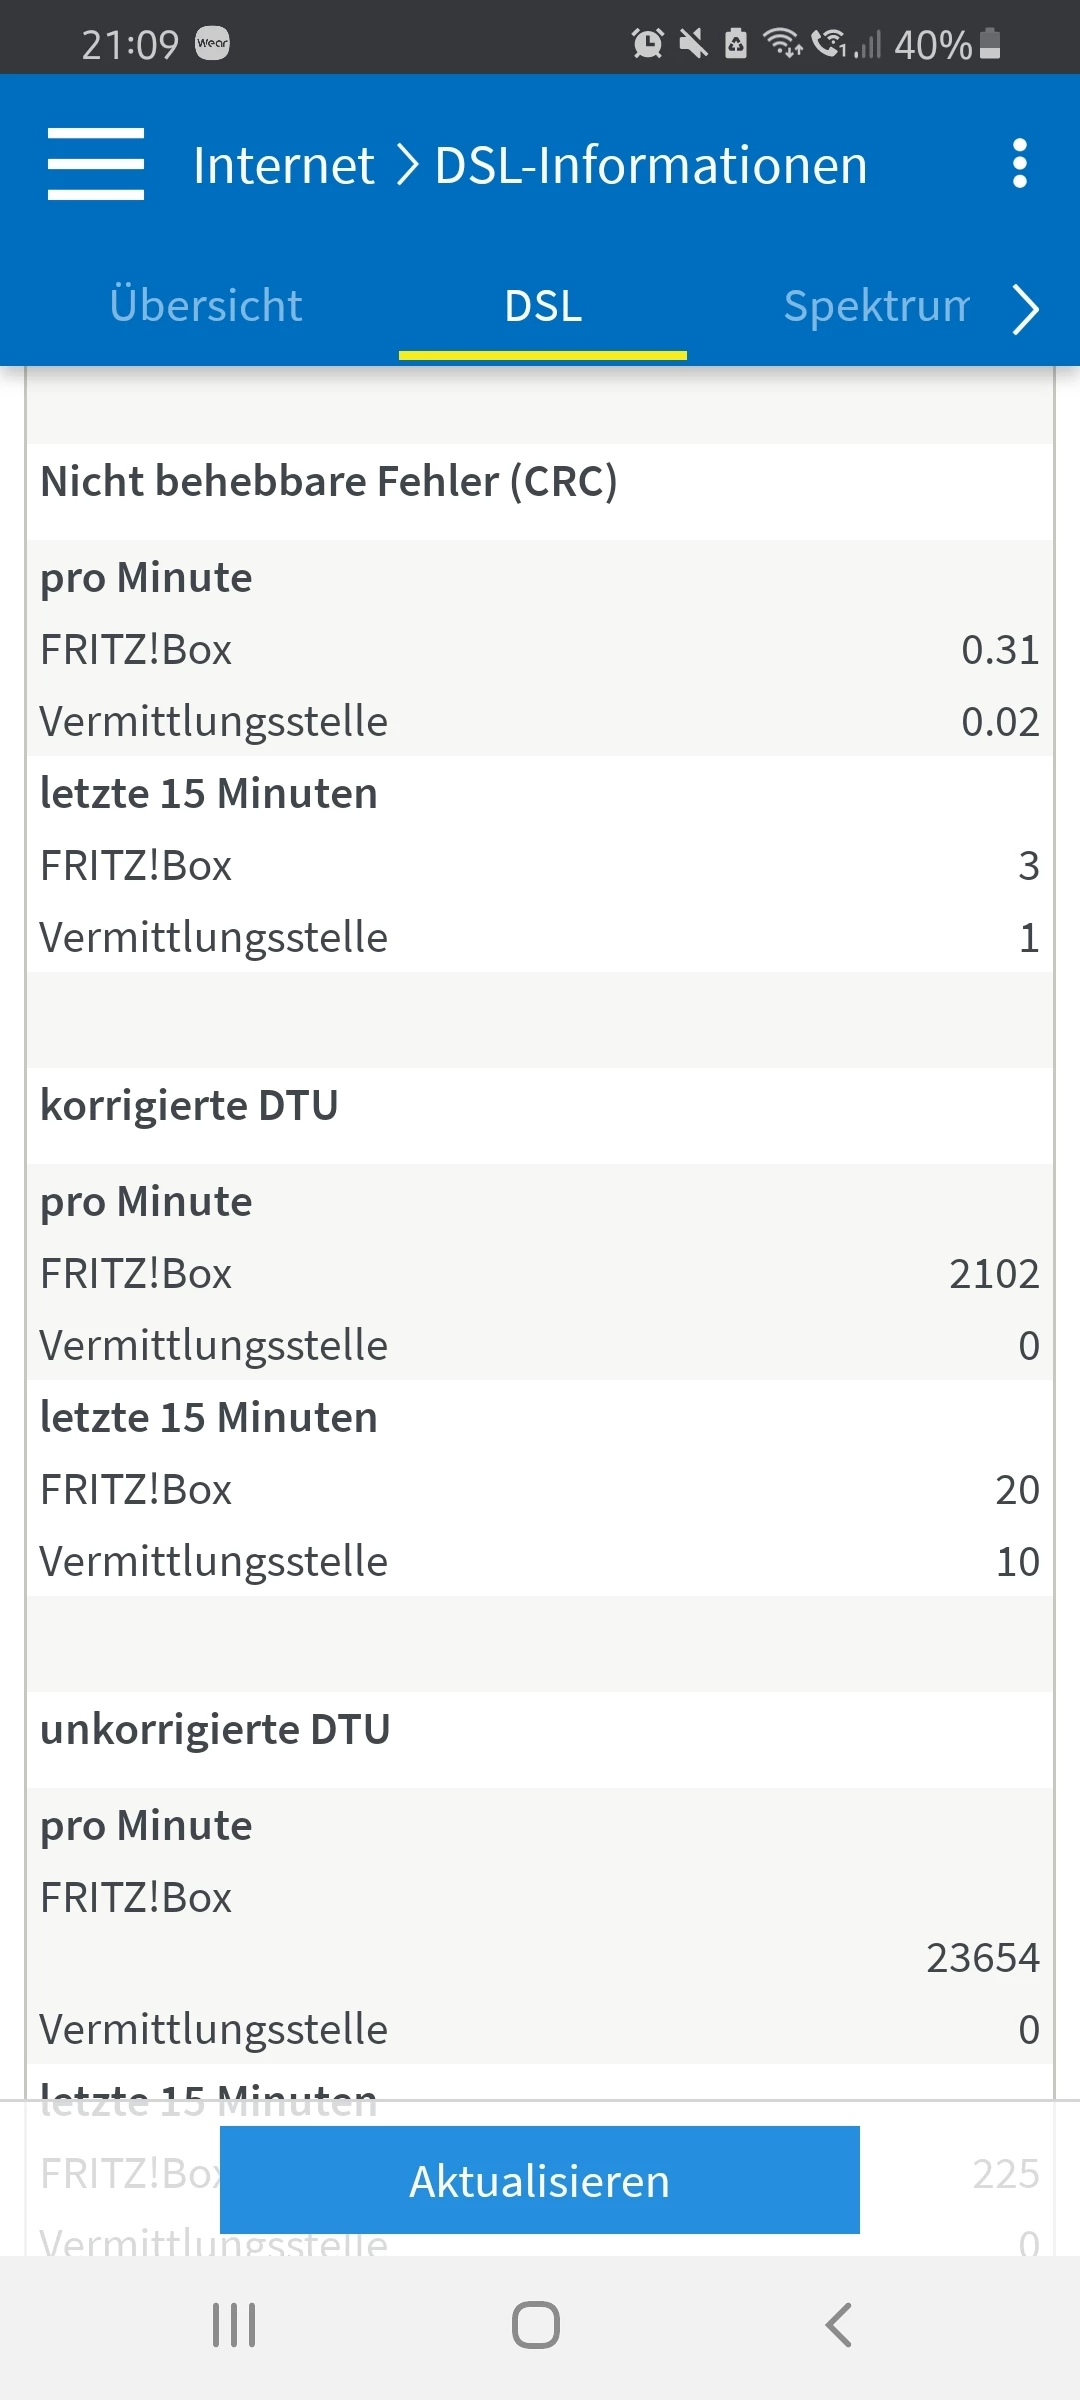Tap the battery indicator icon
The width and height of the screenshot is (1080, 2400).
coord(990,43)
